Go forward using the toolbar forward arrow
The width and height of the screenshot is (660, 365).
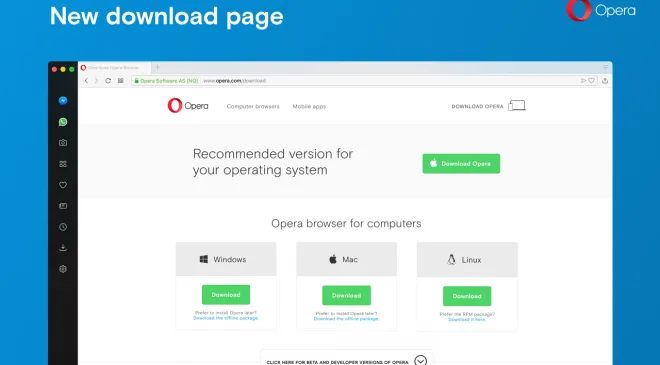(x=96, y=80)
